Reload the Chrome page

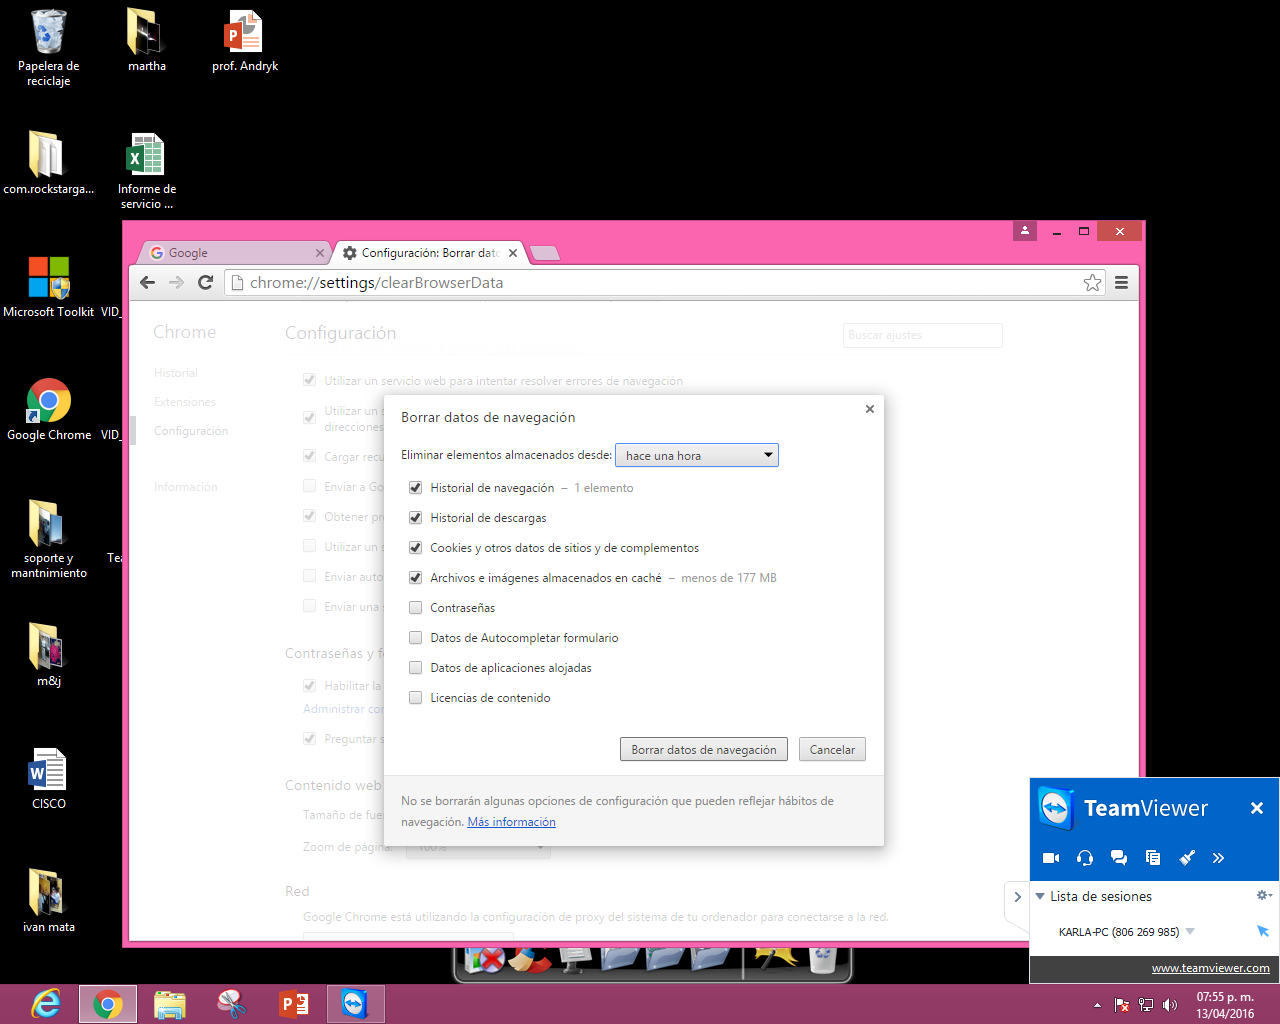point(206,283)
